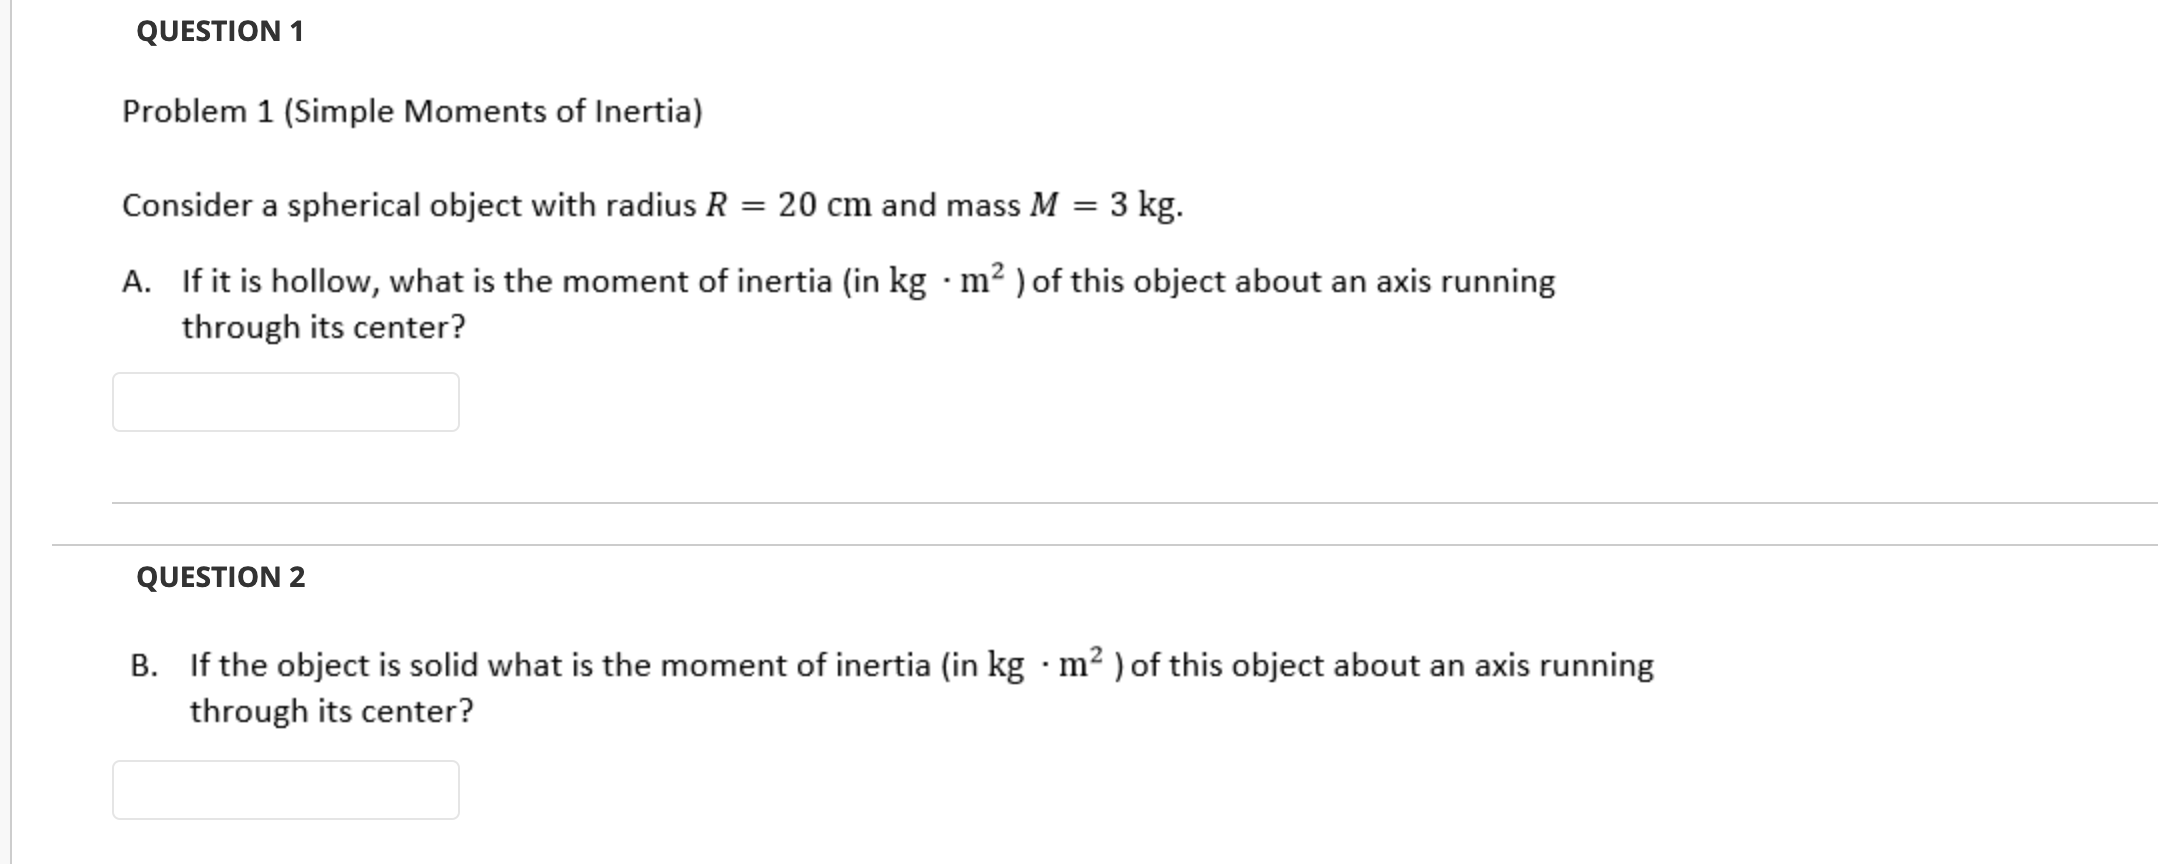Select the phrase 'through its center' in Question 2
Image resolution: width=2158 pixels, height=864 pixels.
(x=330, y=711)
